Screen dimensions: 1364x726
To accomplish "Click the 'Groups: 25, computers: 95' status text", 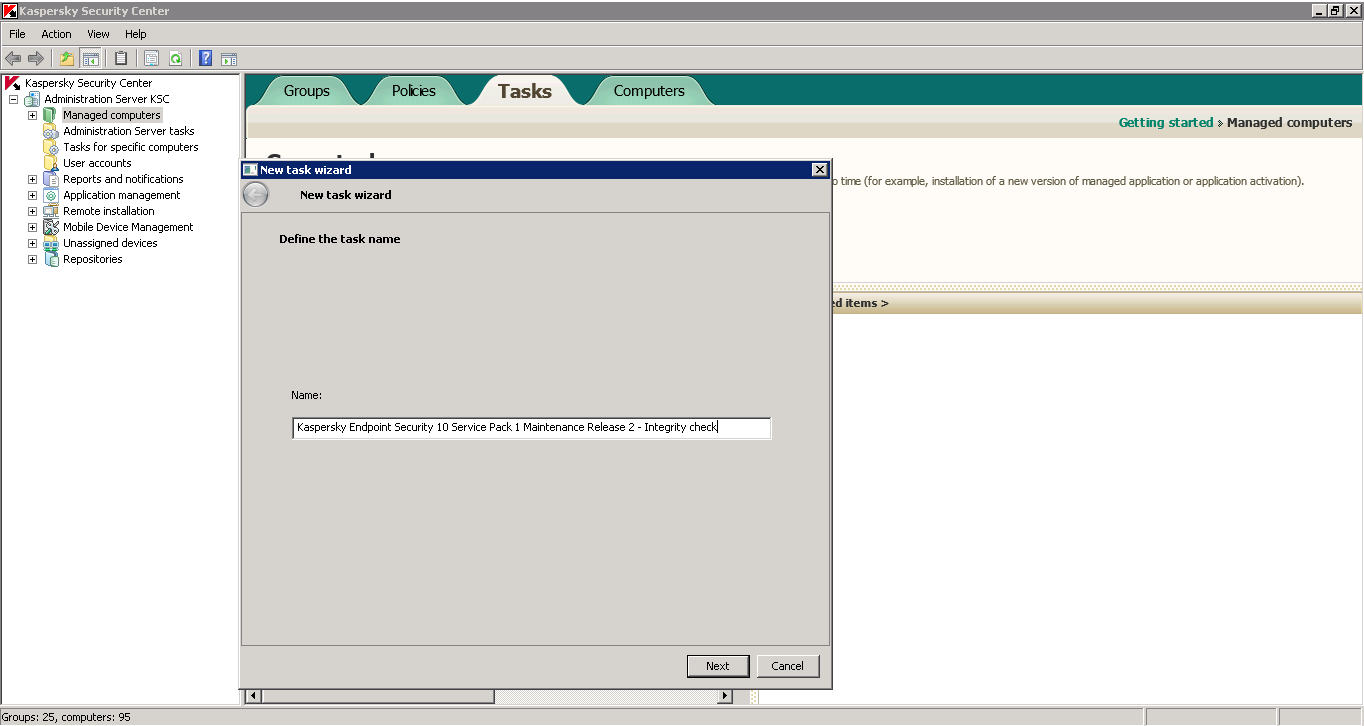I will [x=66, y=717].
